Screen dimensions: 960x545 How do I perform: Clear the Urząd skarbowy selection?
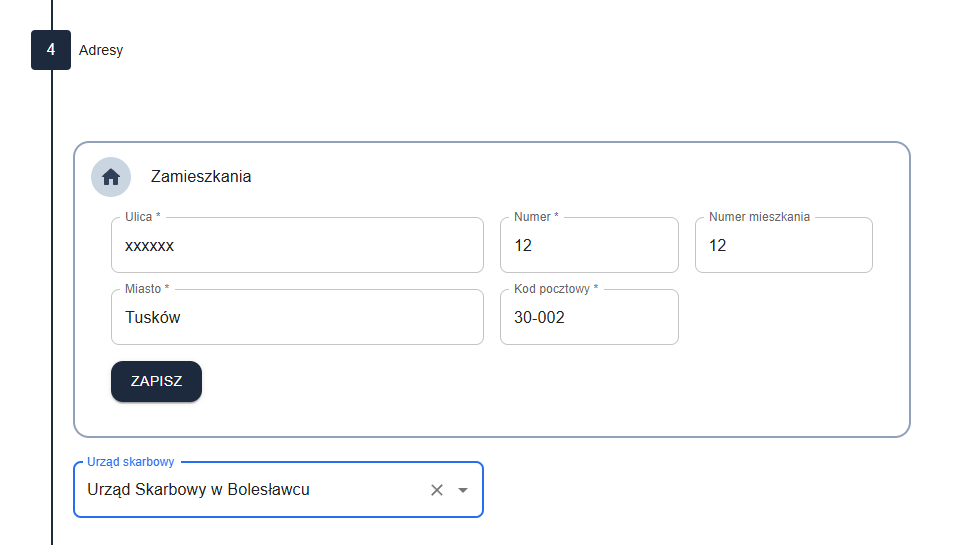436,490
